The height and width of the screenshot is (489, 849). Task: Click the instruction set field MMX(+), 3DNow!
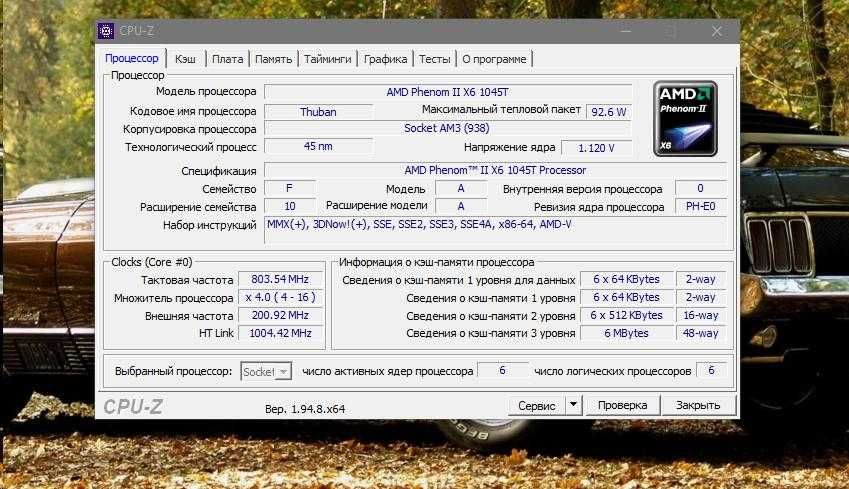tap(495, 230)
